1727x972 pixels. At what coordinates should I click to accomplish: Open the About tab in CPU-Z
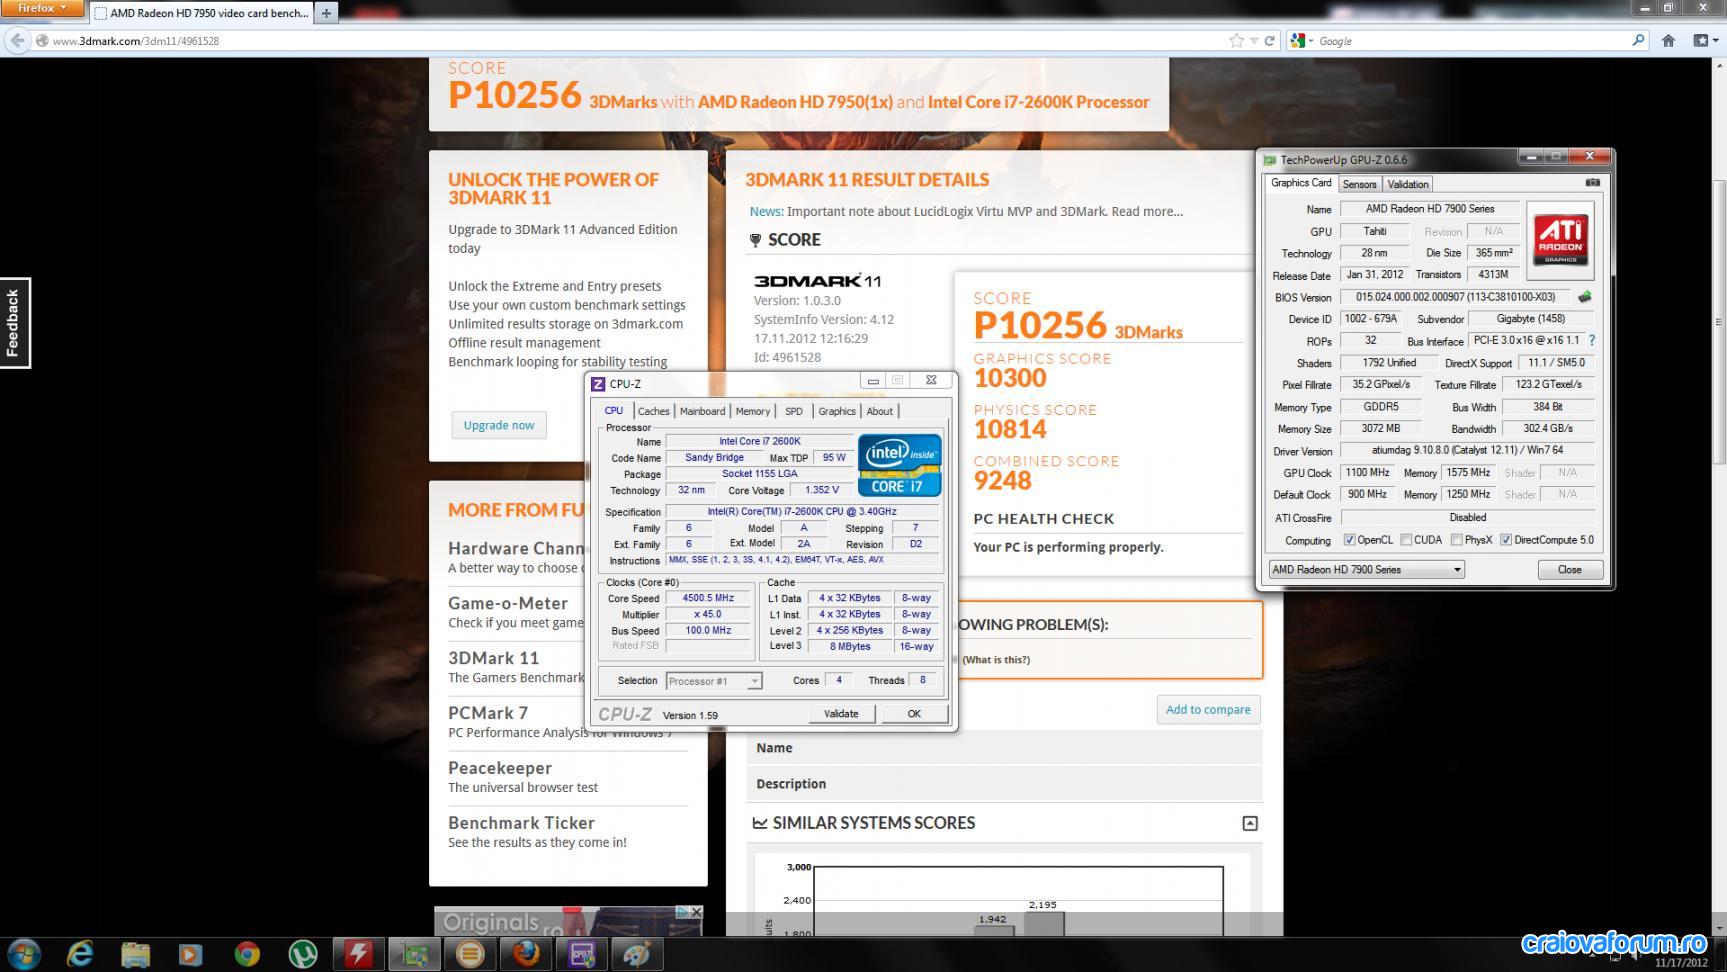point(880,411)
